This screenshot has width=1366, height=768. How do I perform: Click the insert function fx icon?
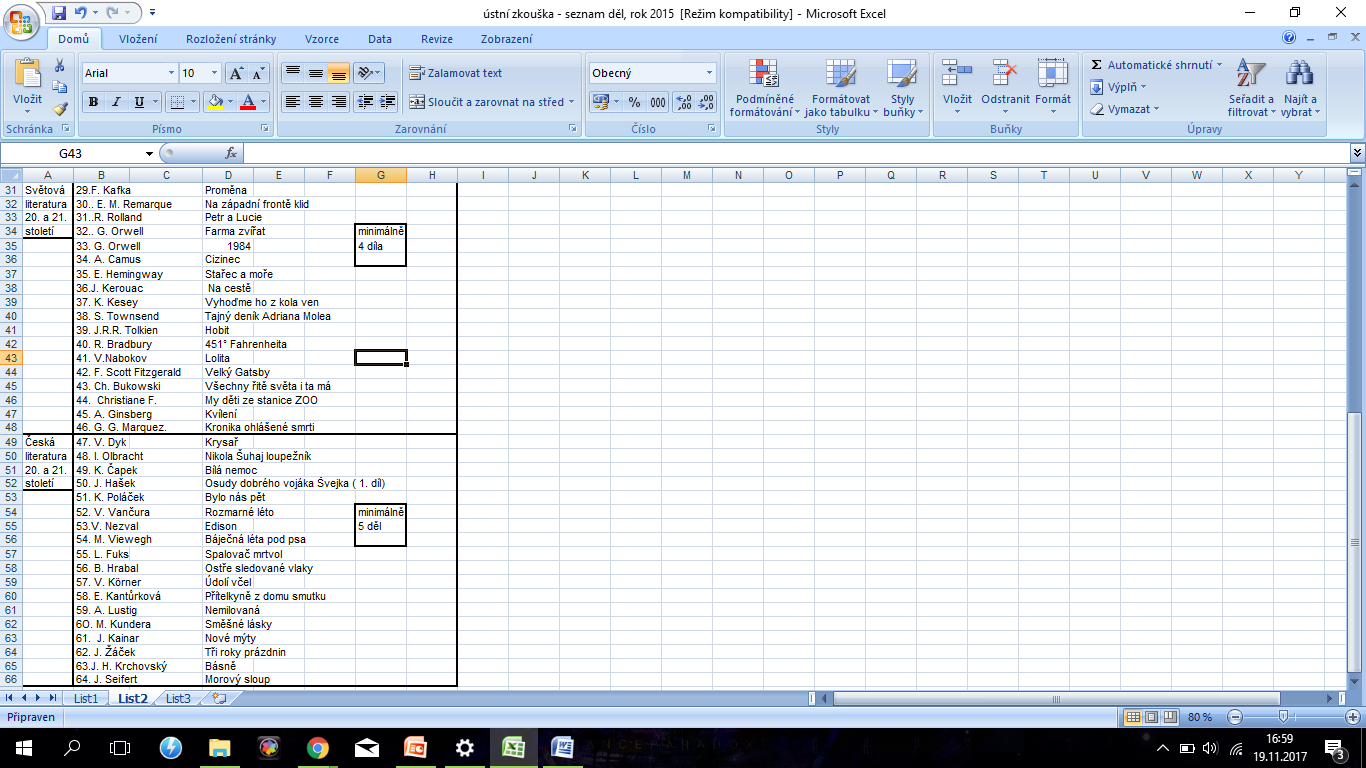pyautogui.click(x=231, y=153)
